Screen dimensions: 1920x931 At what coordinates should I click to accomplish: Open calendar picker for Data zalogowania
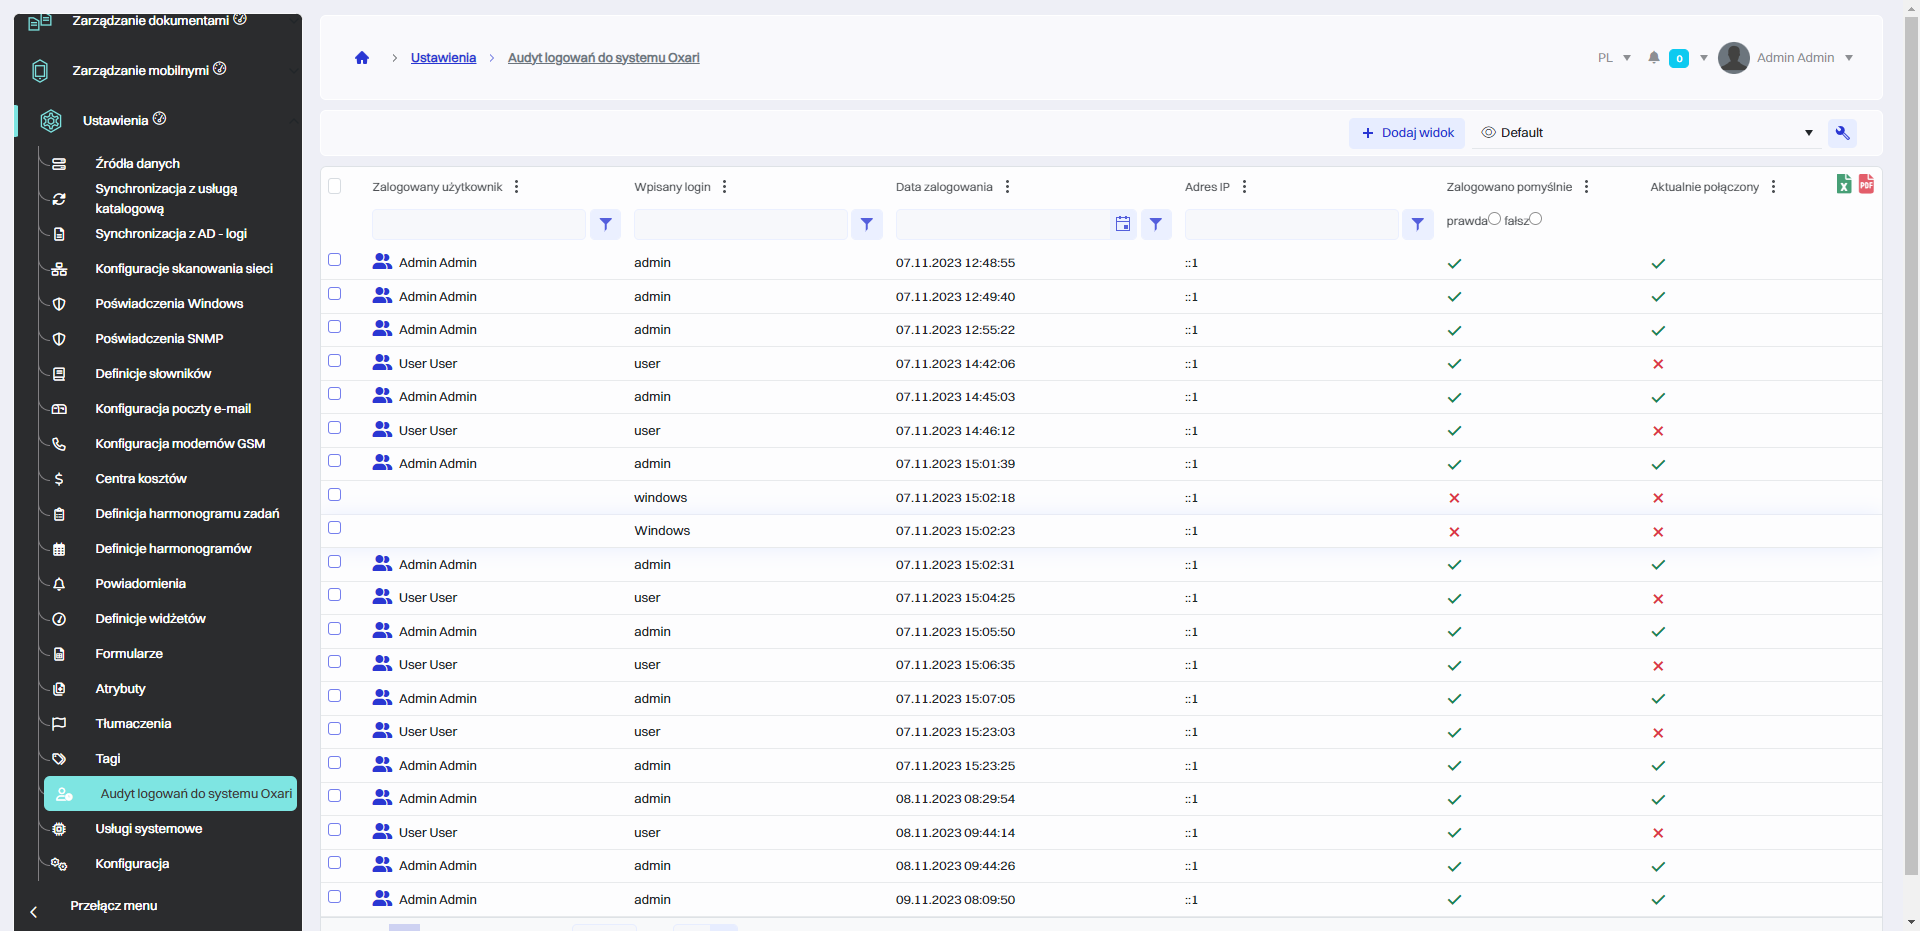1123,225
